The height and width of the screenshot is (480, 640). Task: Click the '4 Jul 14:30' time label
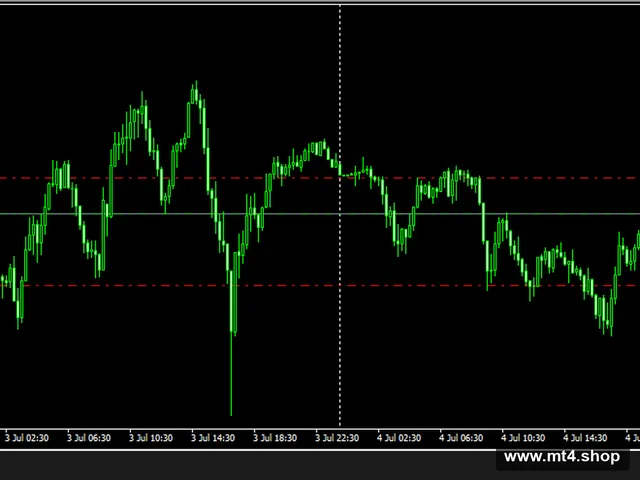585,438
